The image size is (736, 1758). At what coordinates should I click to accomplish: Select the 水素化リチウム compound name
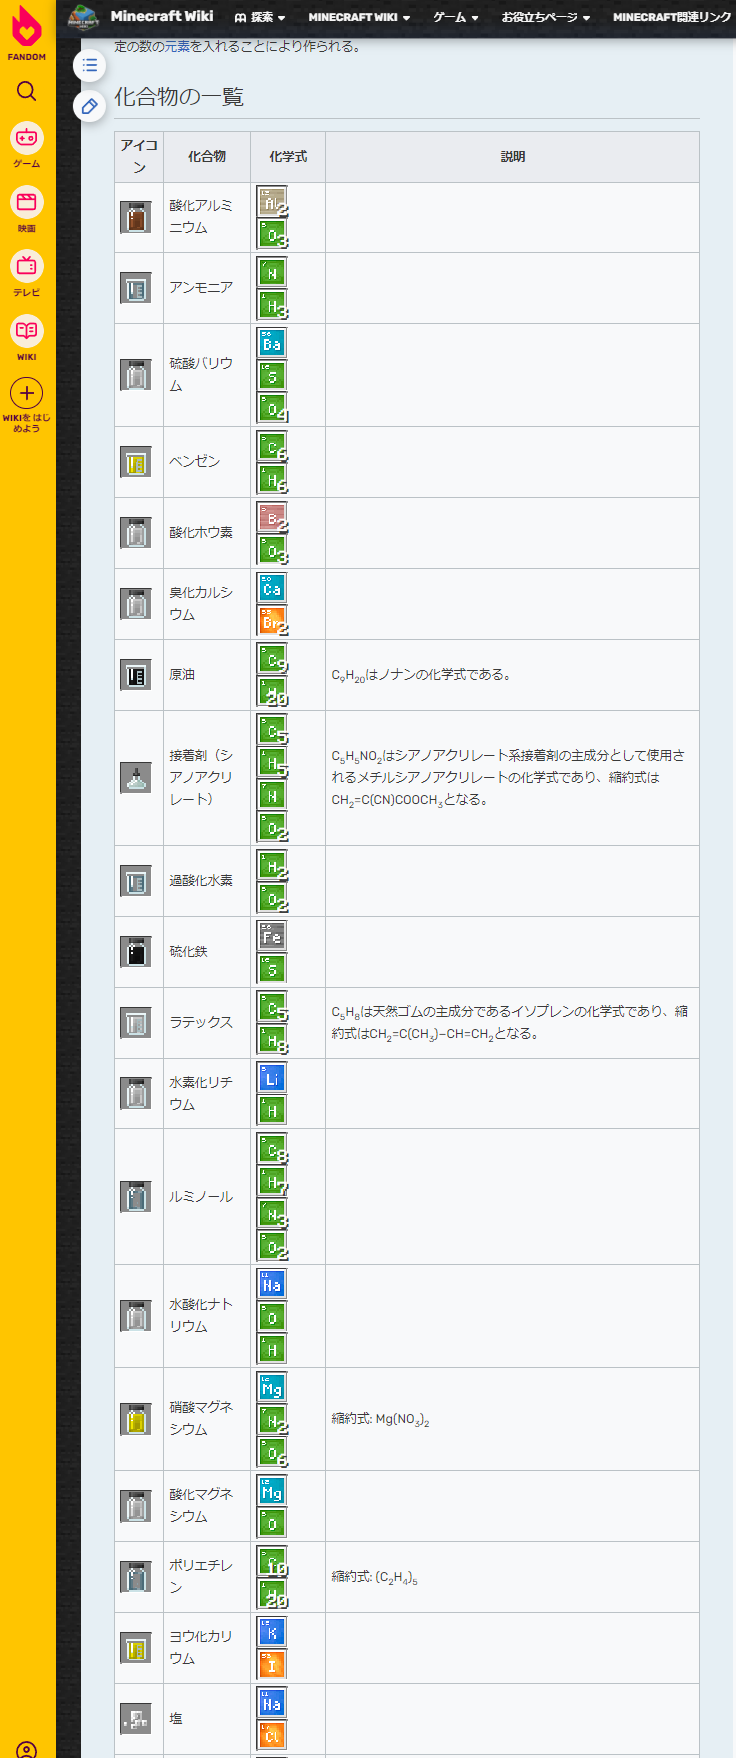coord(201,1093)
